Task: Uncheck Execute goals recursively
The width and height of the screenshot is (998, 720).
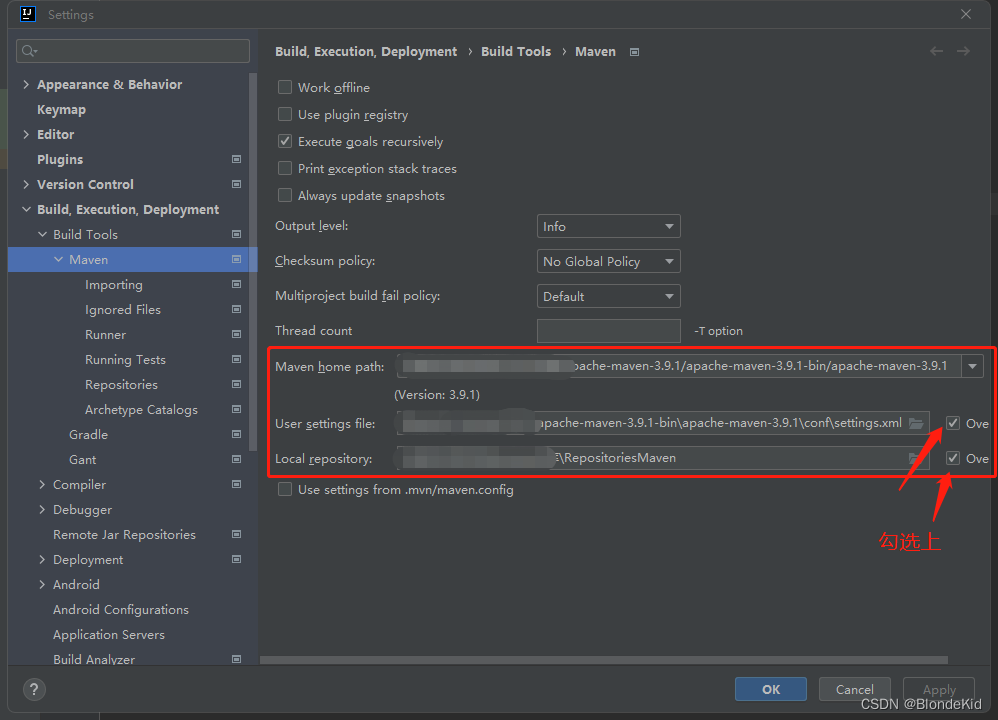Action: coord(285,141)
